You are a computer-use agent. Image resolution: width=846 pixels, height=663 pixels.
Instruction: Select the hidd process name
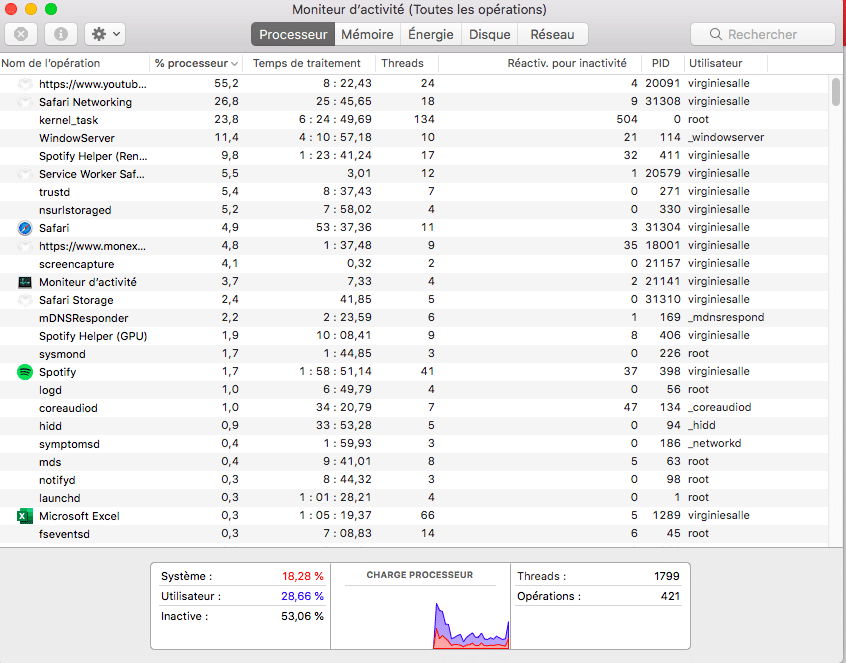point(50,426)
